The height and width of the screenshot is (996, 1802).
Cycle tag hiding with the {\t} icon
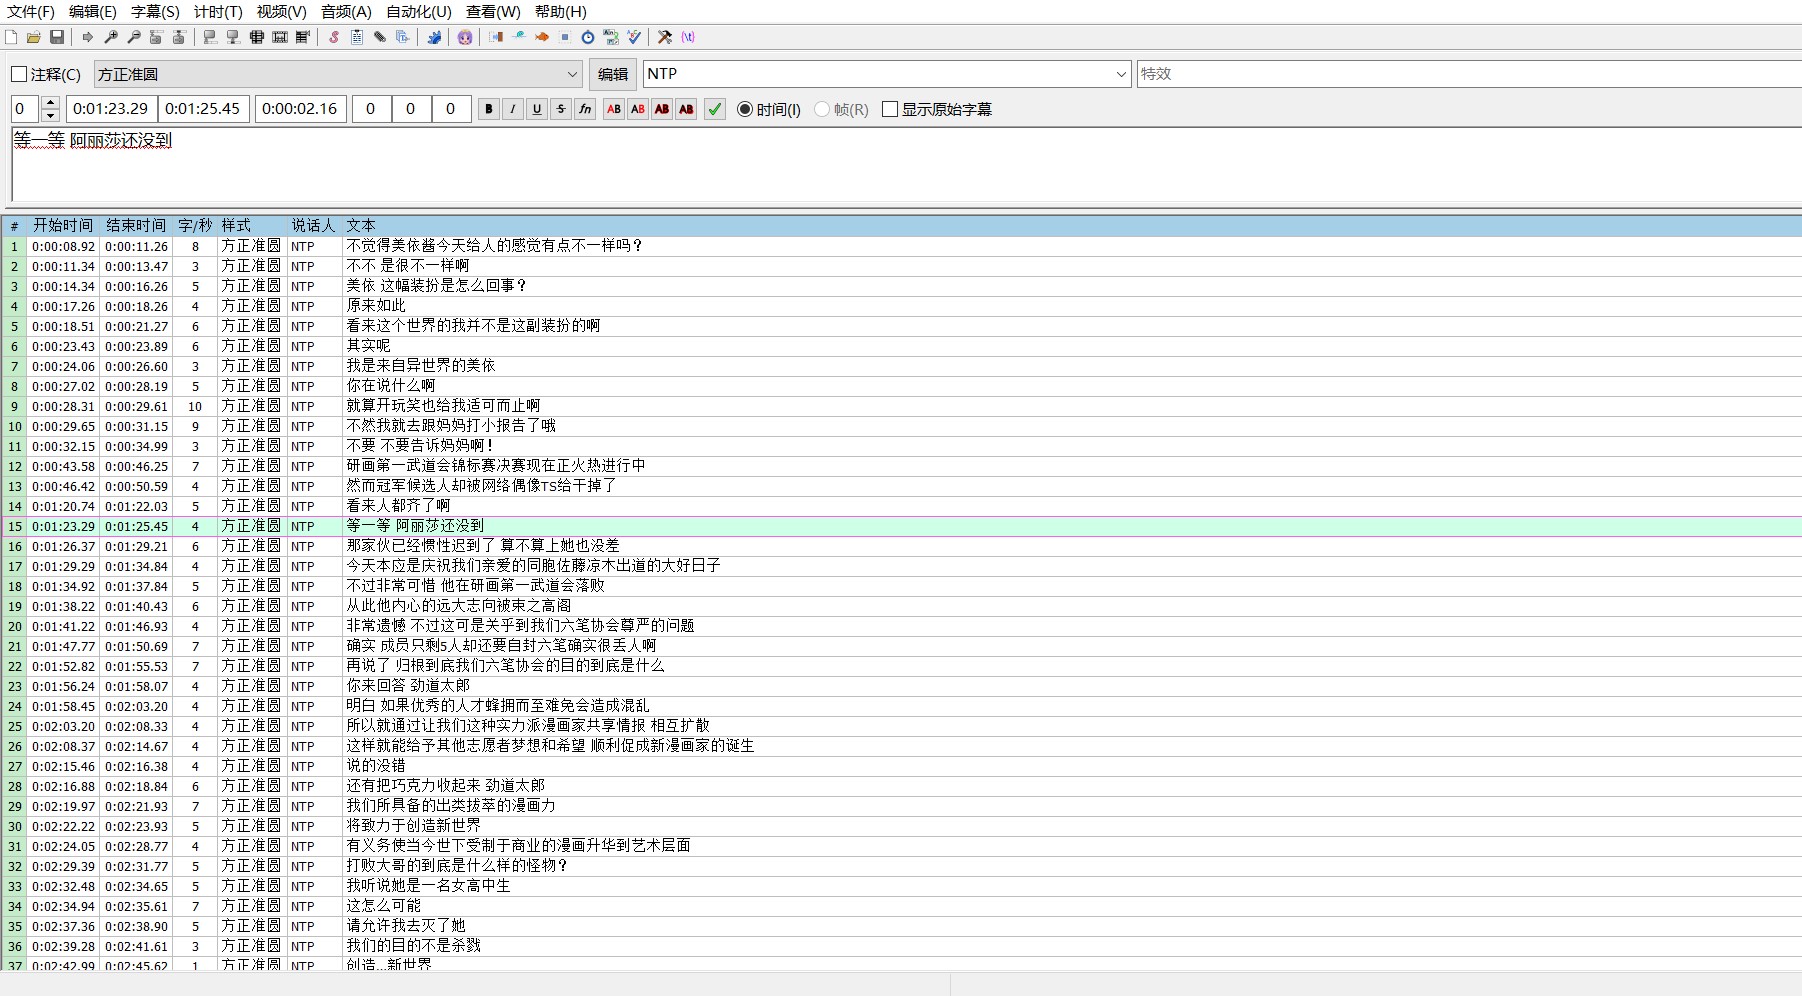pyautogui.click(x=688, y=37)
